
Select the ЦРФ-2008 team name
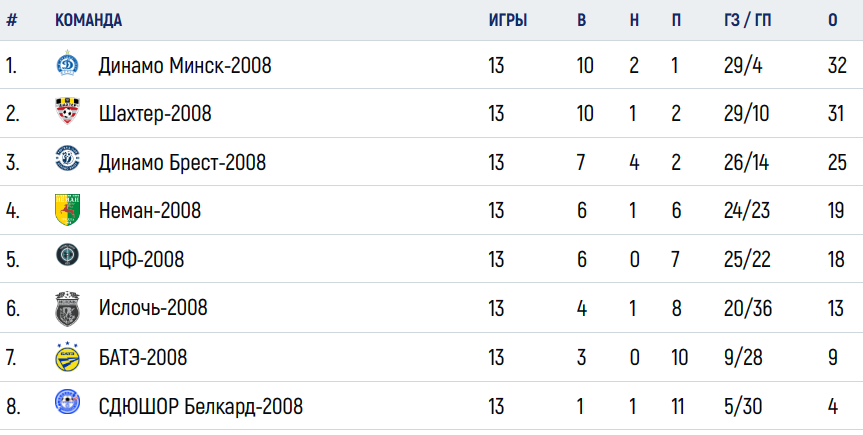click(x=141, y=259)
